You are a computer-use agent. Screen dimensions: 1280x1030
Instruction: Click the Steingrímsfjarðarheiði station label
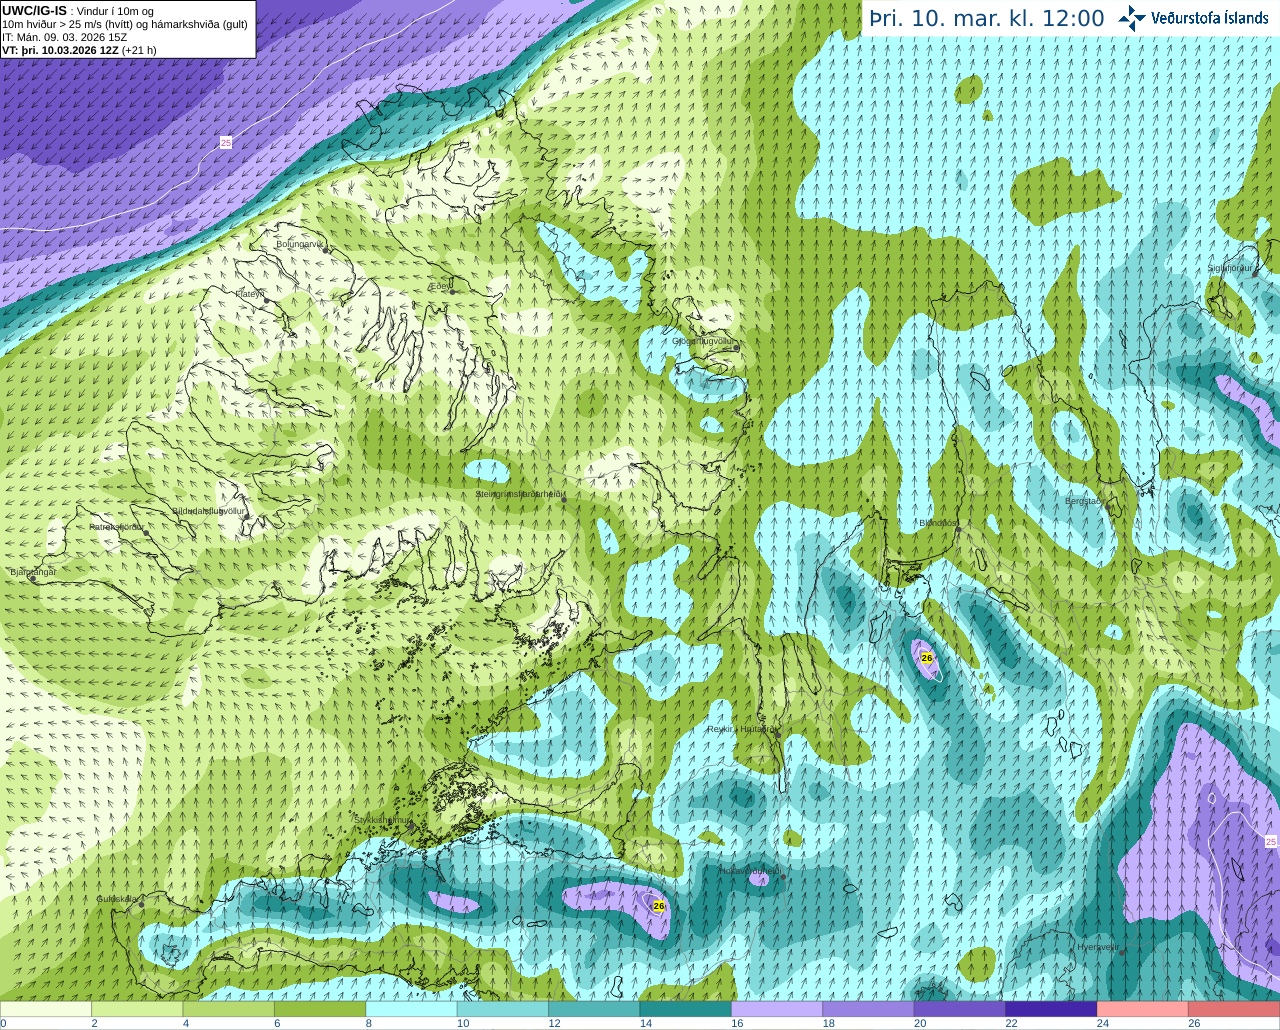(520, 494)
